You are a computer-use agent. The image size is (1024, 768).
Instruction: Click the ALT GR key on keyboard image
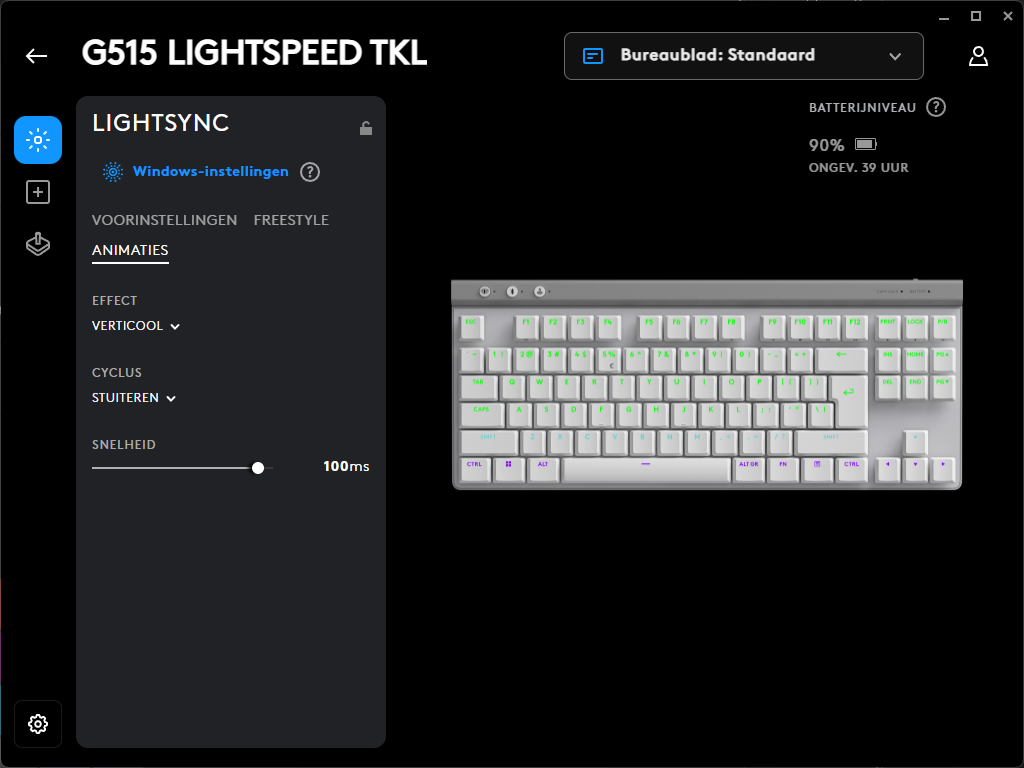tap(748, 468)
